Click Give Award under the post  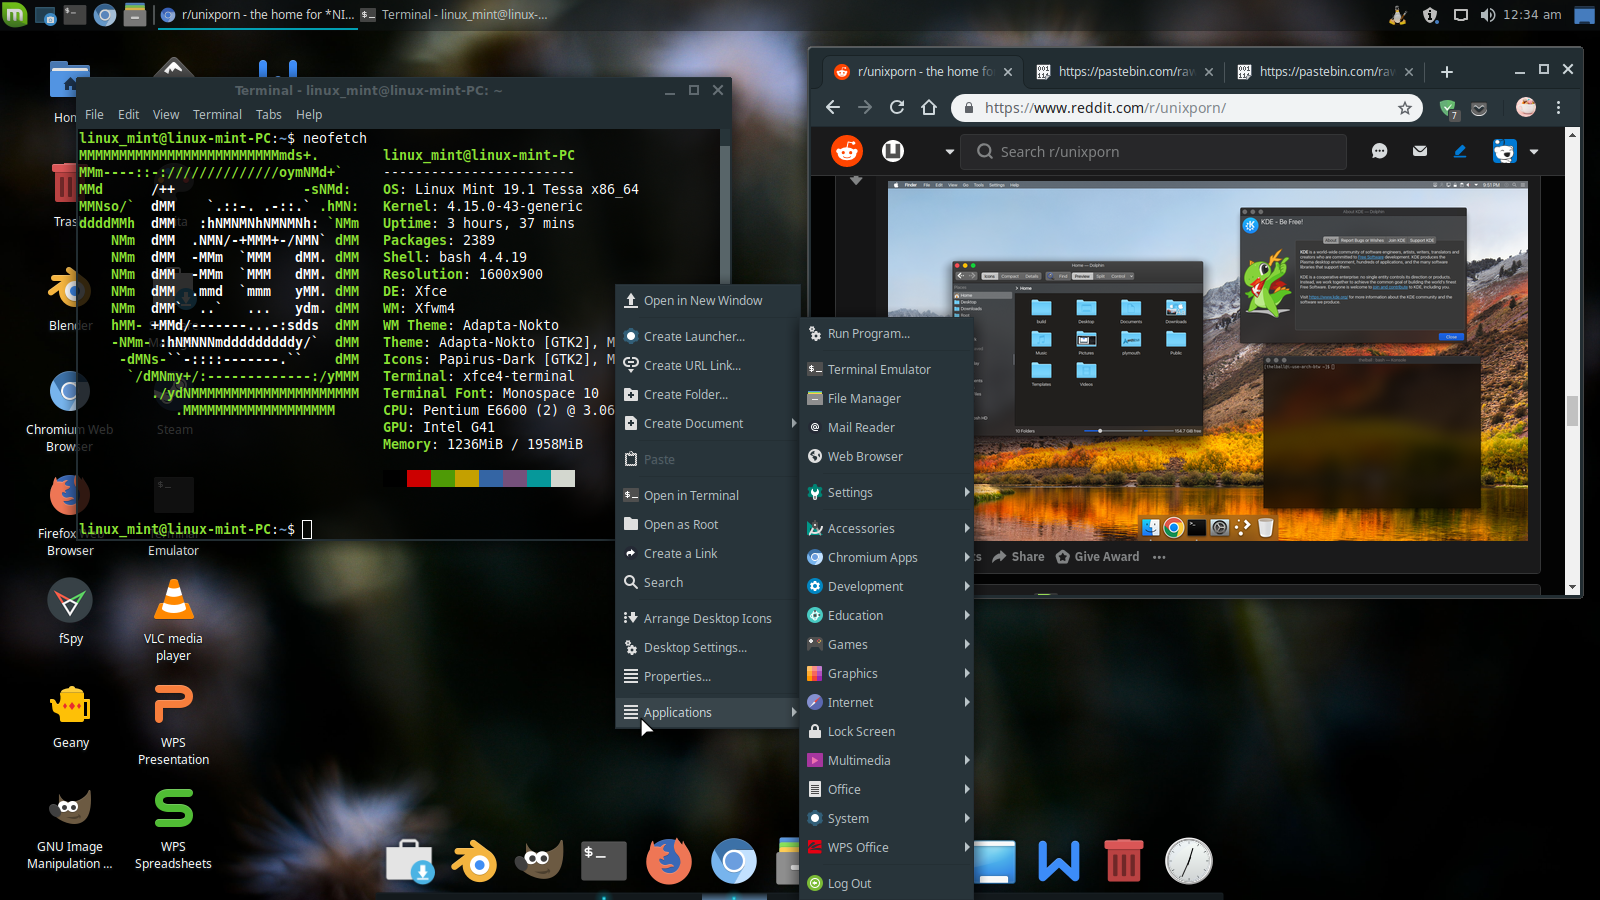click(1097, 557)
